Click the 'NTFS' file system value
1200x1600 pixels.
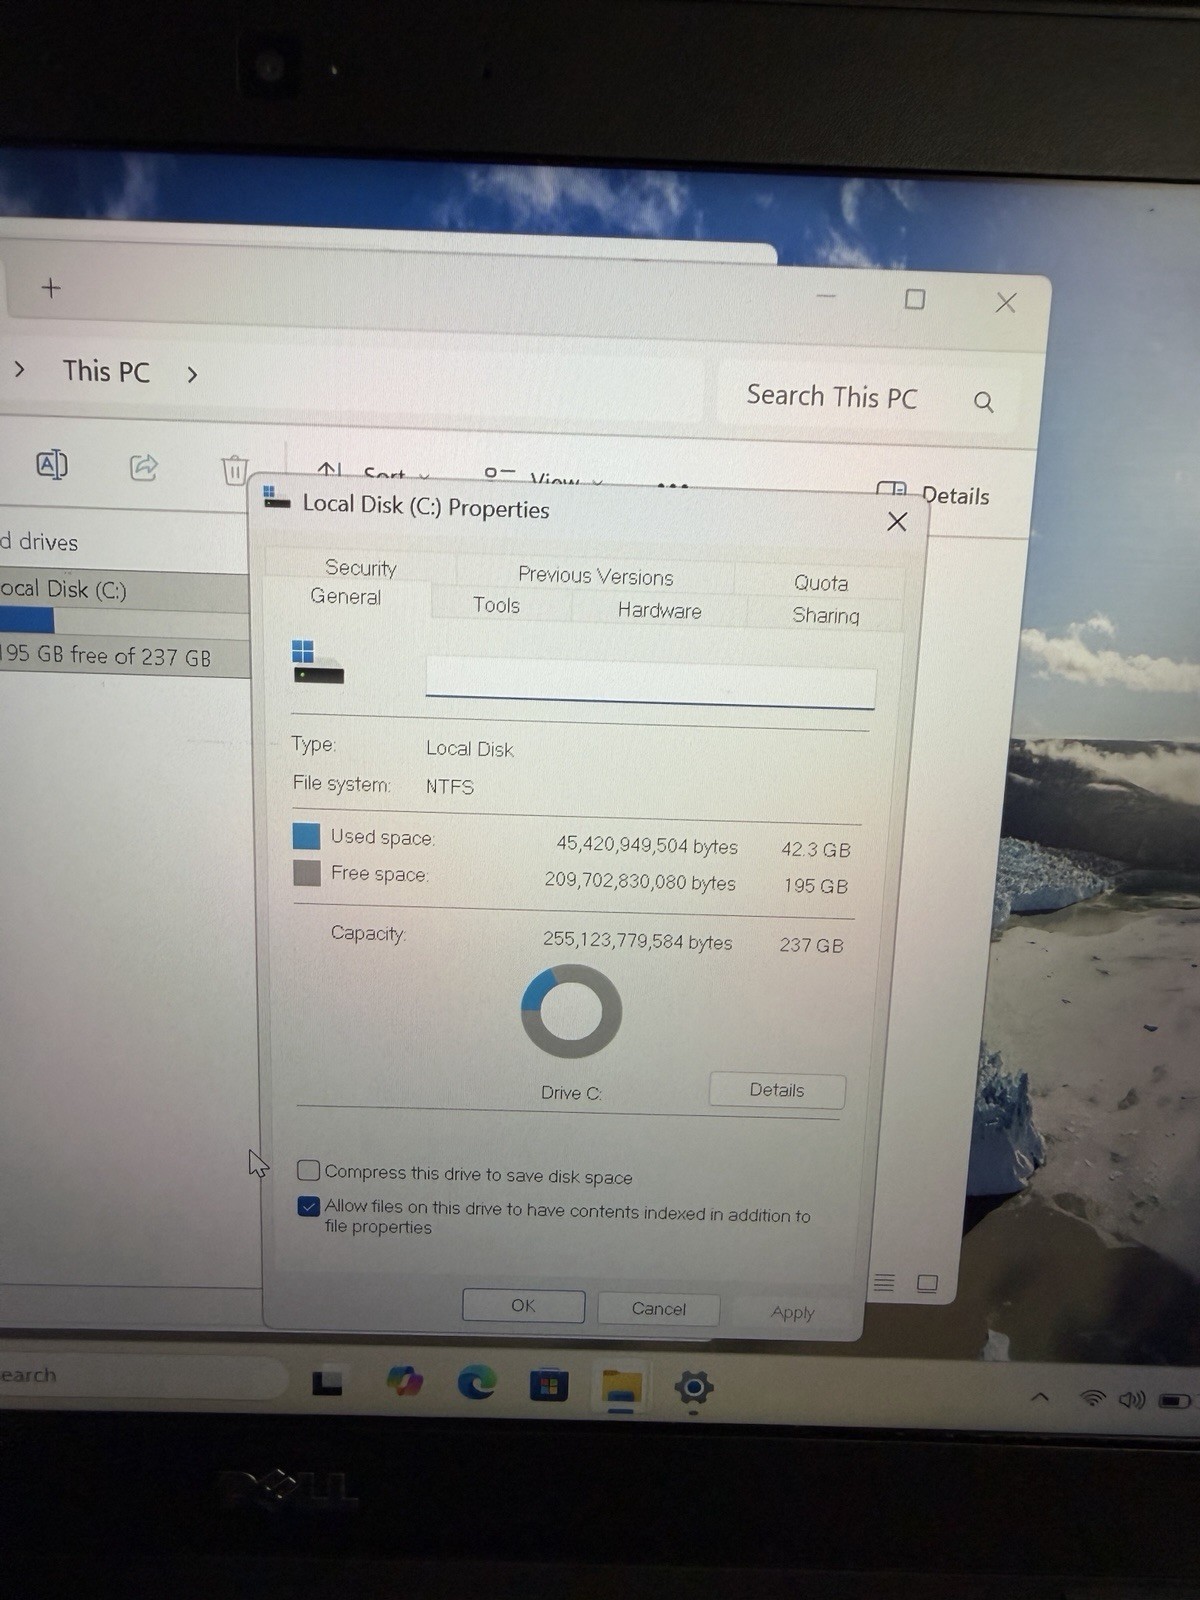(x=450, y=787)
